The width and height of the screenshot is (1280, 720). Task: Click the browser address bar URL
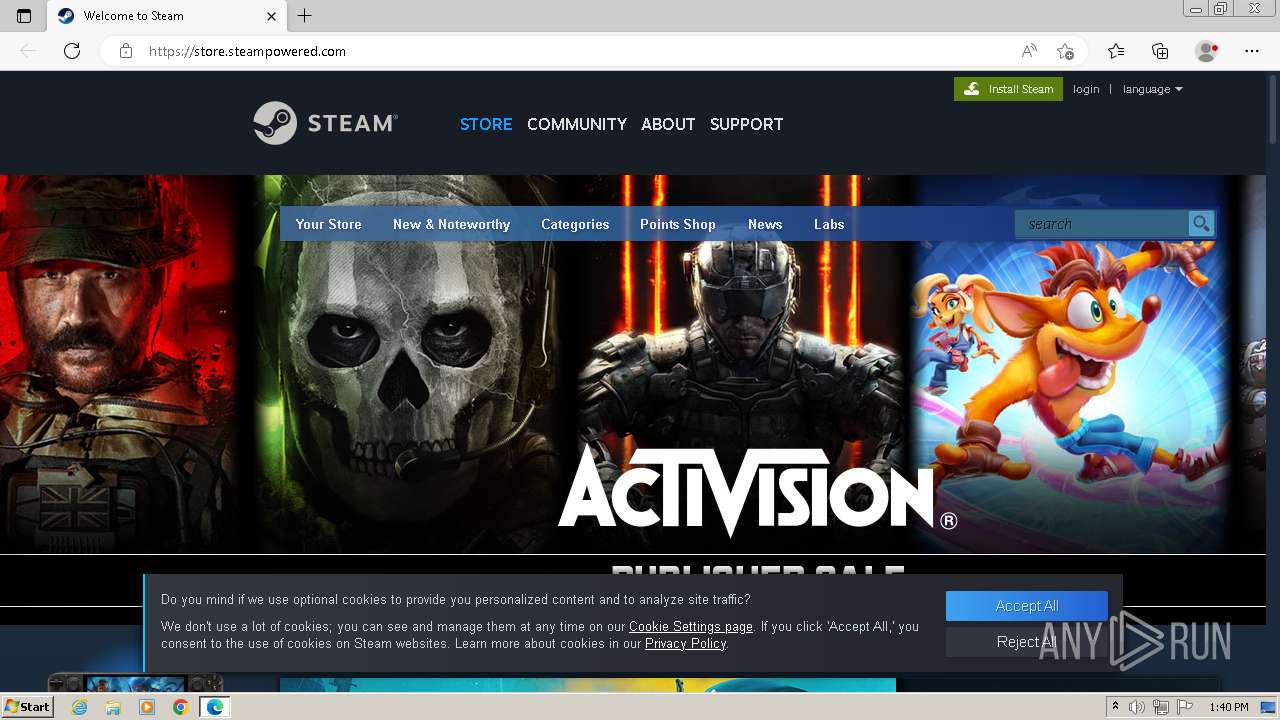[x=247, y=51]
